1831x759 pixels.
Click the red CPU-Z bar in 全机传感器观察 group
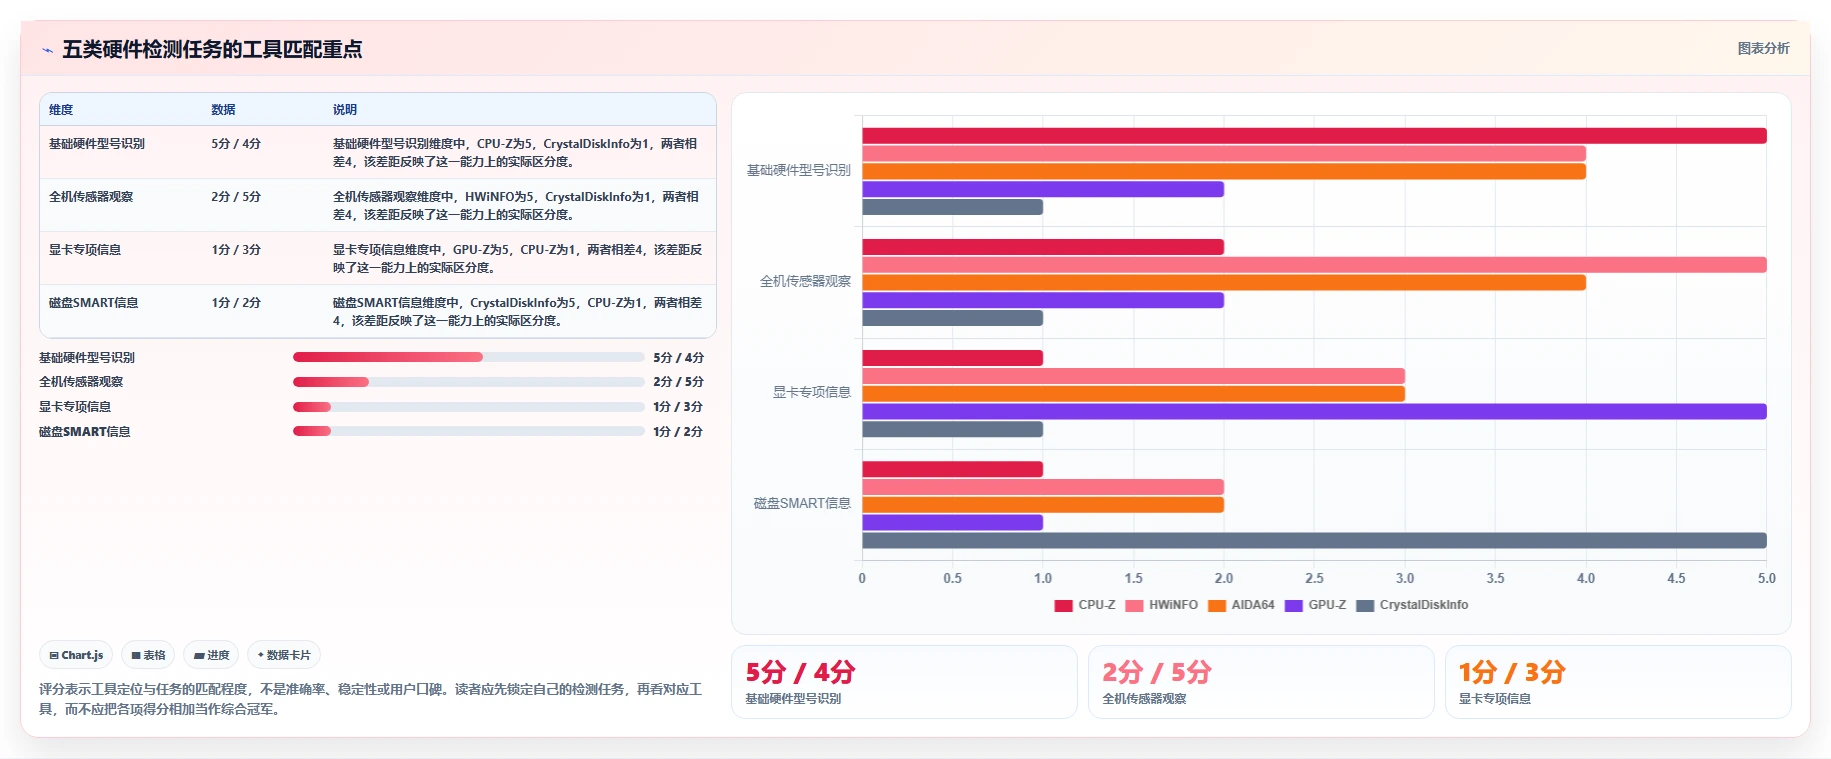tap(1043, 247)
